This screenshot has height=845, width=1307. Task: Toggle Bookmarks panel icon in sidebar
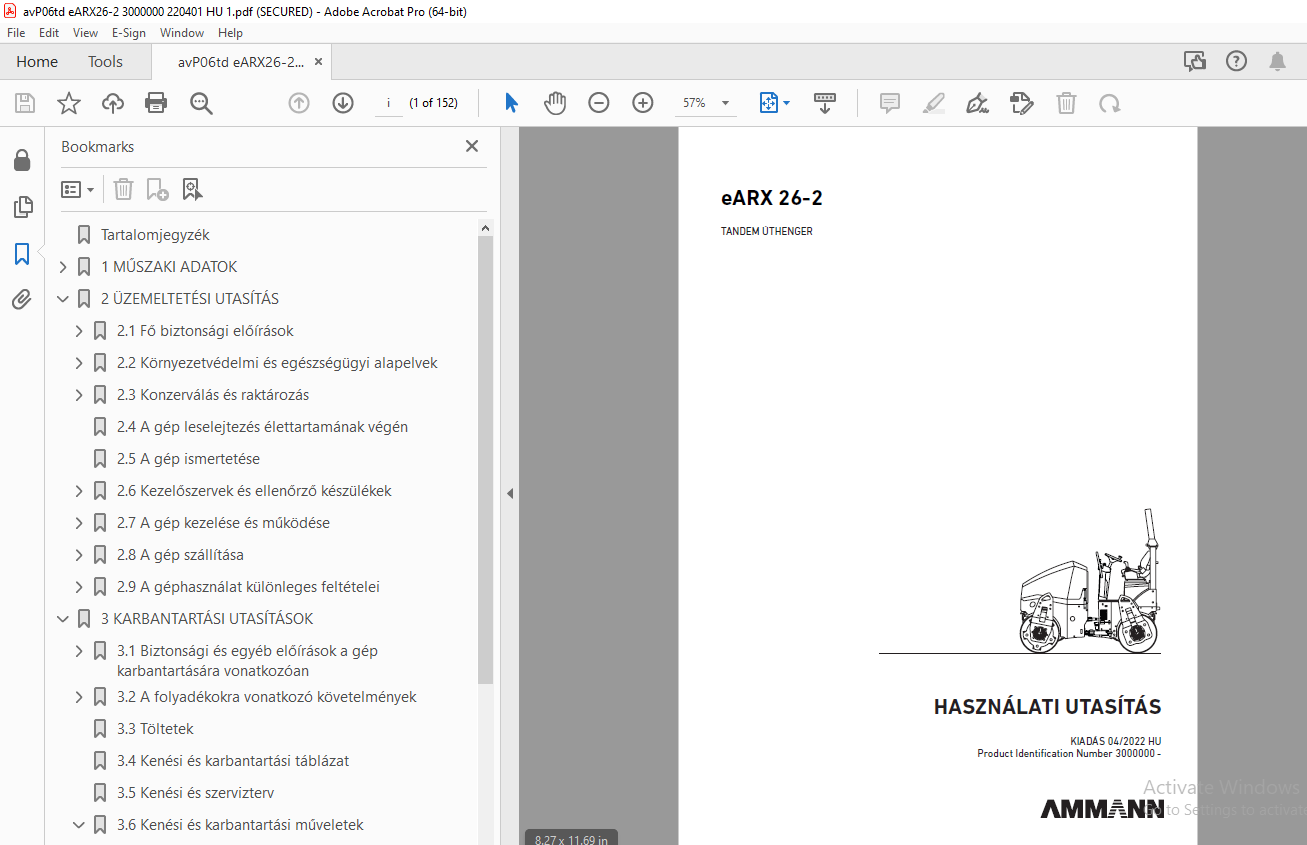pyautogui.click(x=22, y=254)
